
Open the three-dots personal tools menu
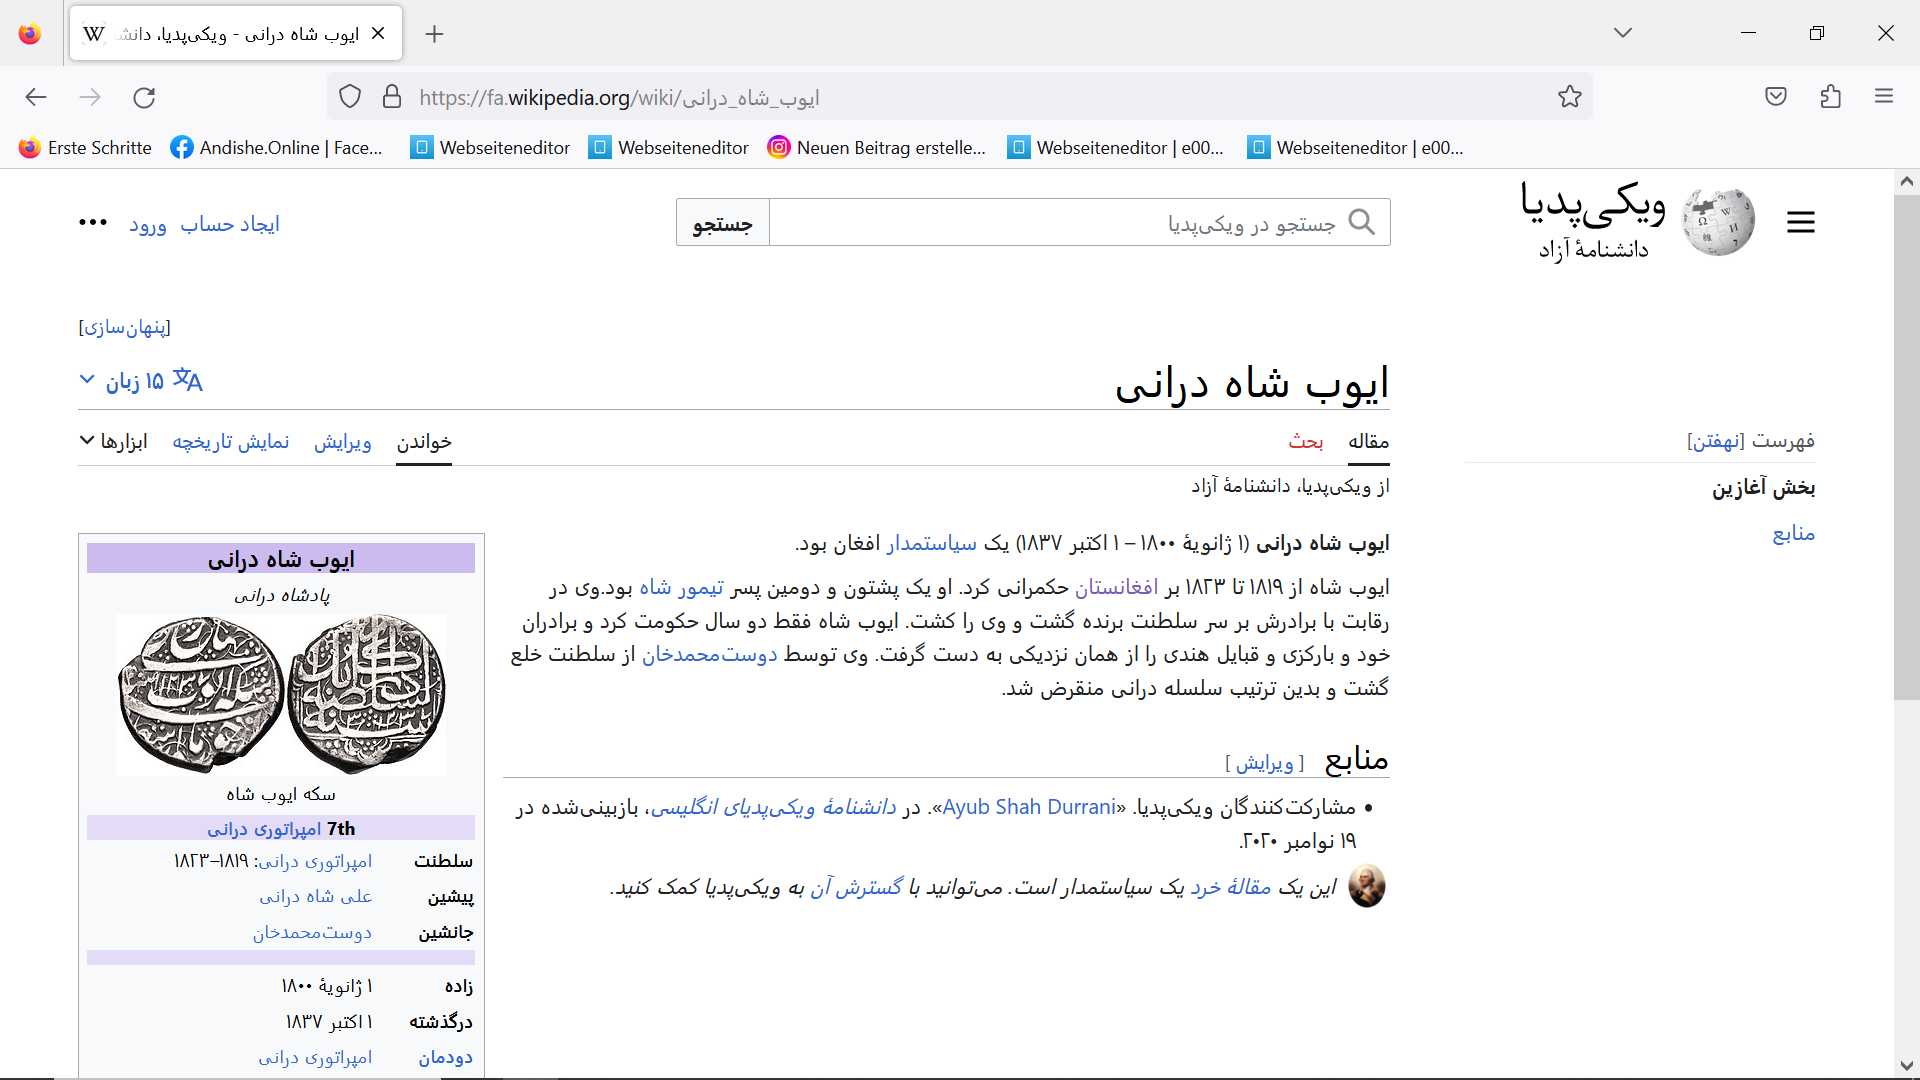tap(93, 223)
